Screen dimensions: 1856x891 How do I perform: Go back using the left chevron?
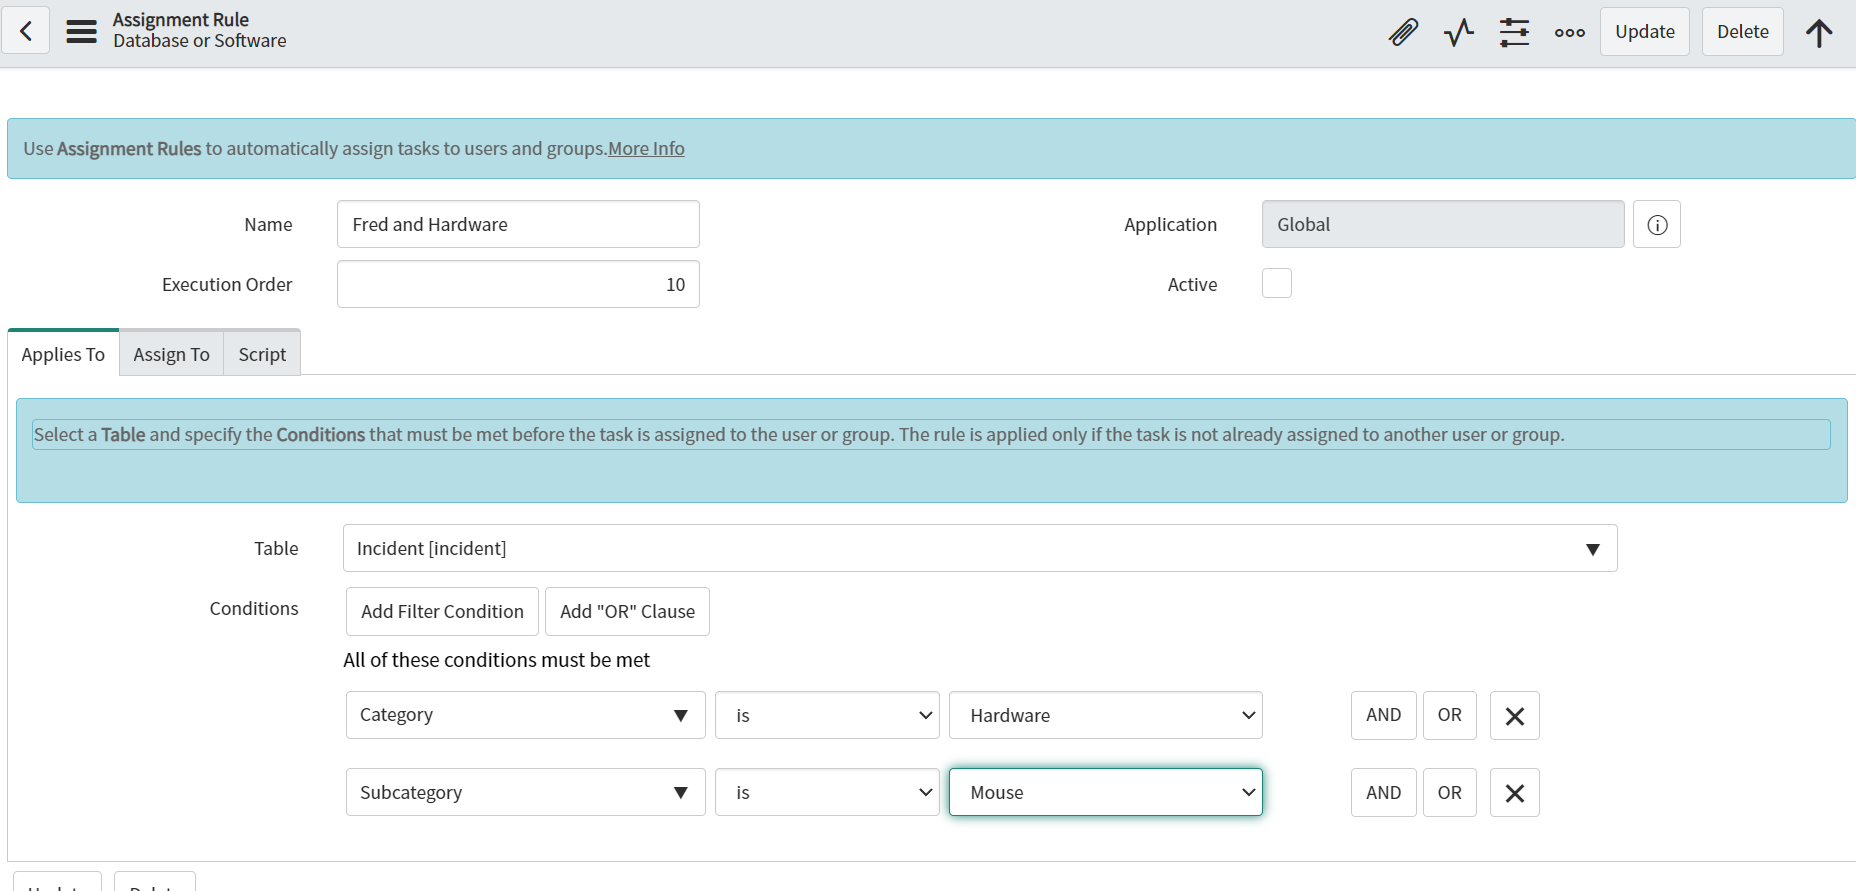(26, 32)
